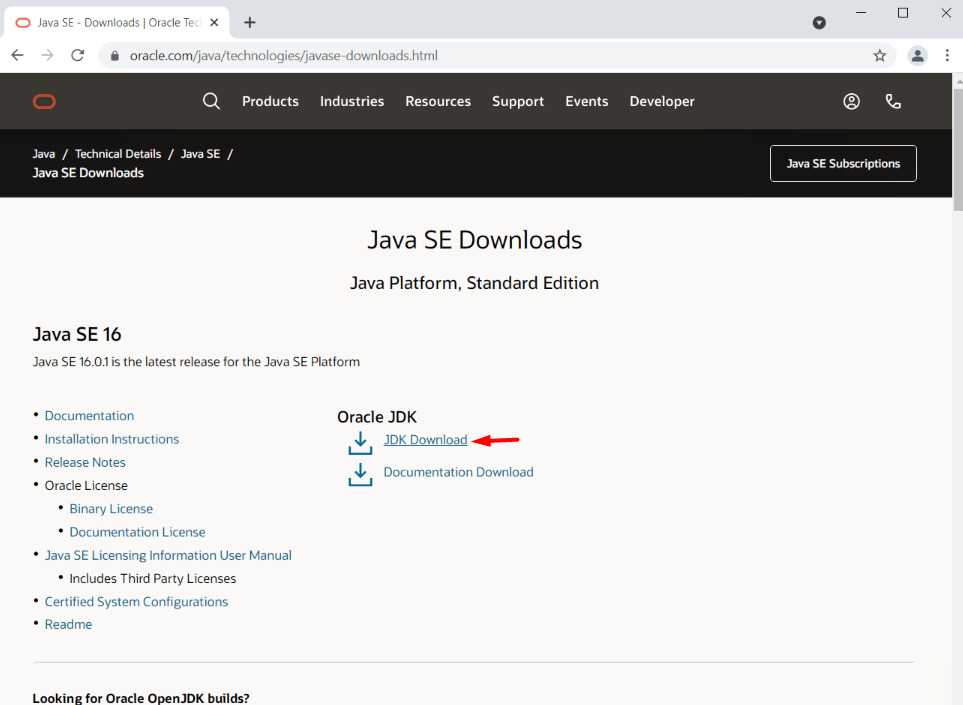Click the 'Java Platform, Standard Edition' subtitle

click(474, 283)
